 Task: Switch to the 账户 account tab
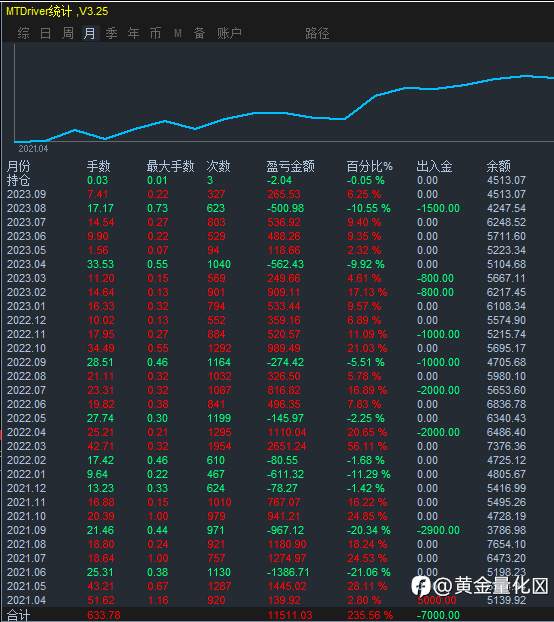pos(229,33)
